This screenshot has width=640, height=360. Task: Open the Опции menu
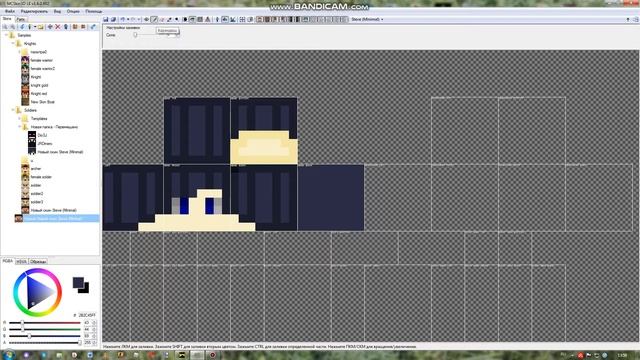tap(73, 11)
